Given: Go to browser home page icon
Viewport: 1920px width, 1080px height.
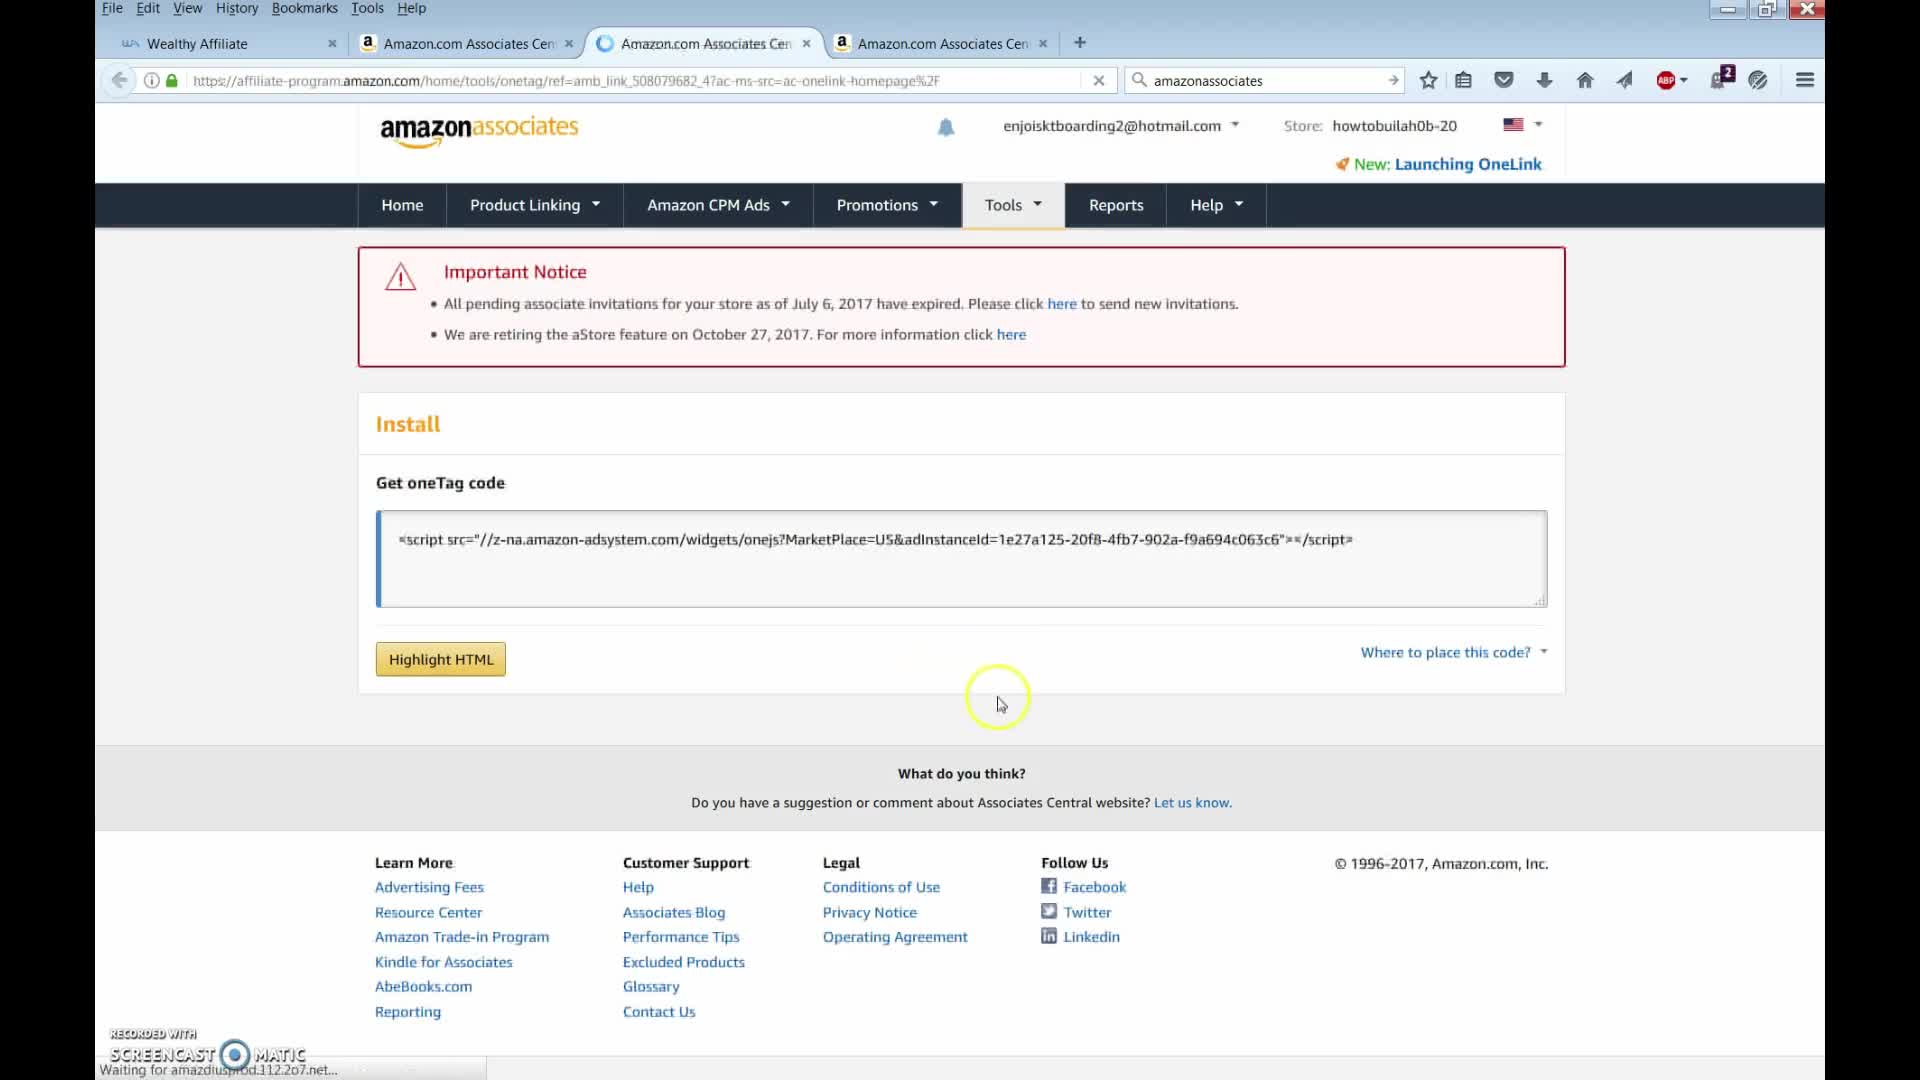Looking at the screenshot, I should pyautogui.click(x=1585, y=80).
